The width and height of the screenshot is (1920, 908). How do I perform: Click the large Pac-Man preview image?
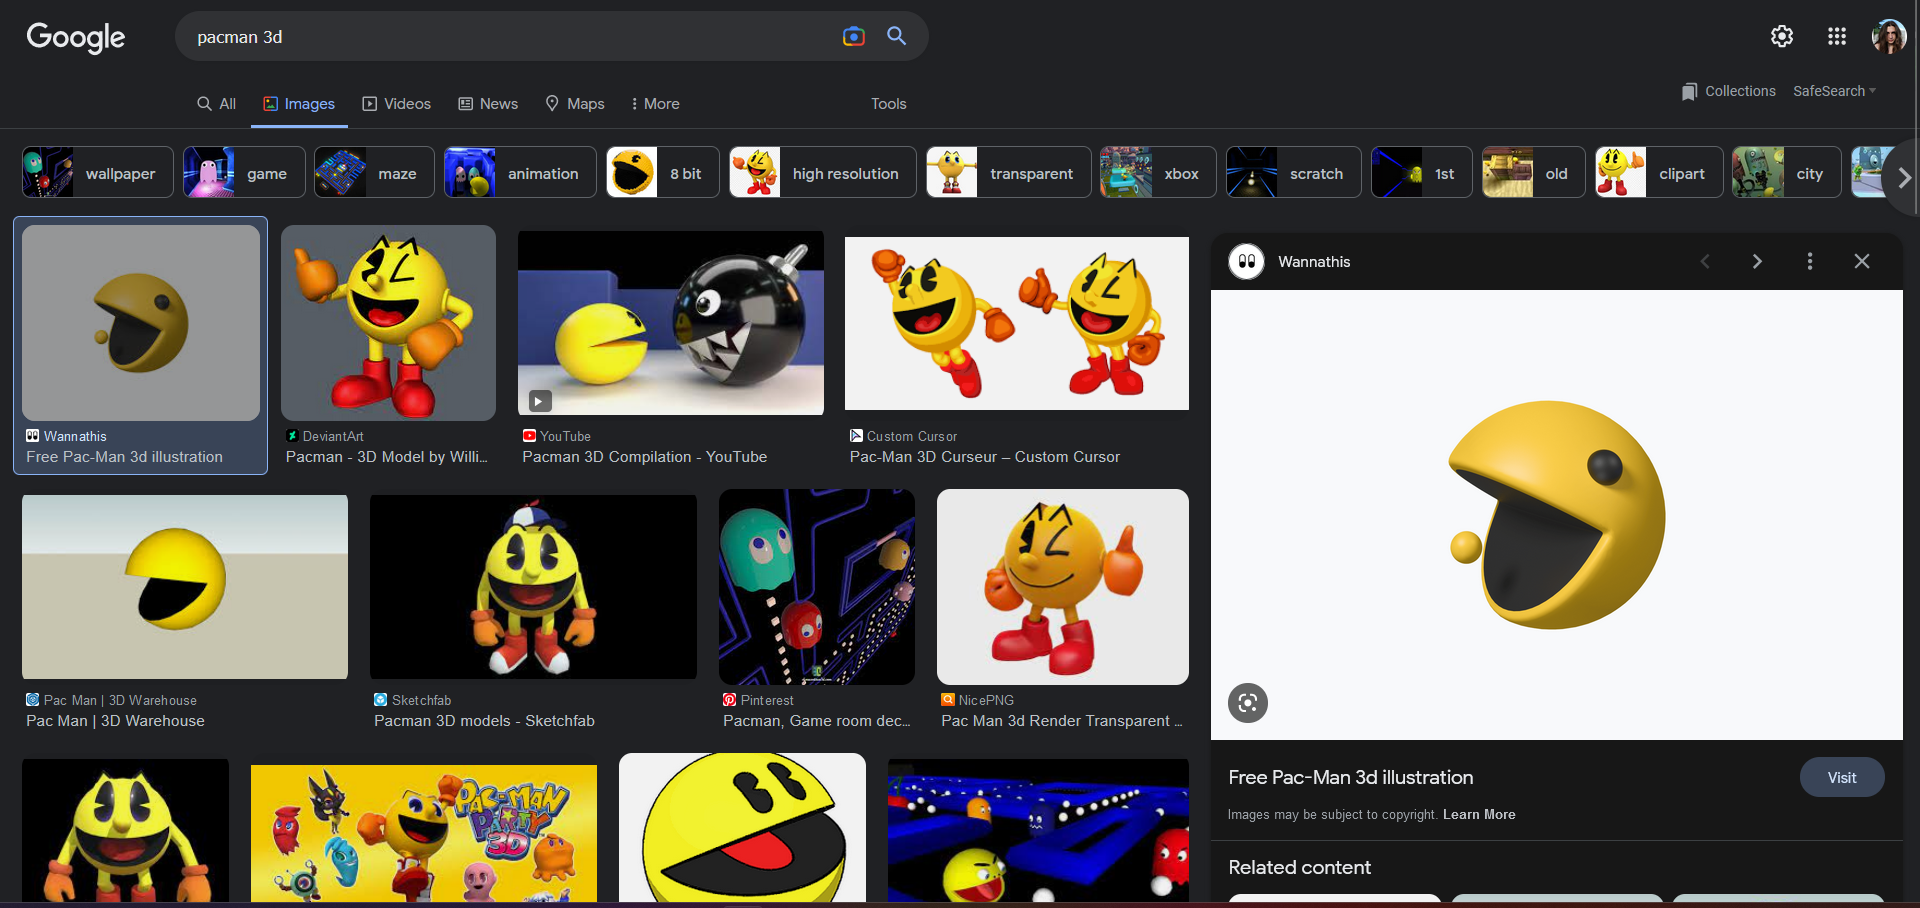pyautogui.click(x=1557, y=515)
